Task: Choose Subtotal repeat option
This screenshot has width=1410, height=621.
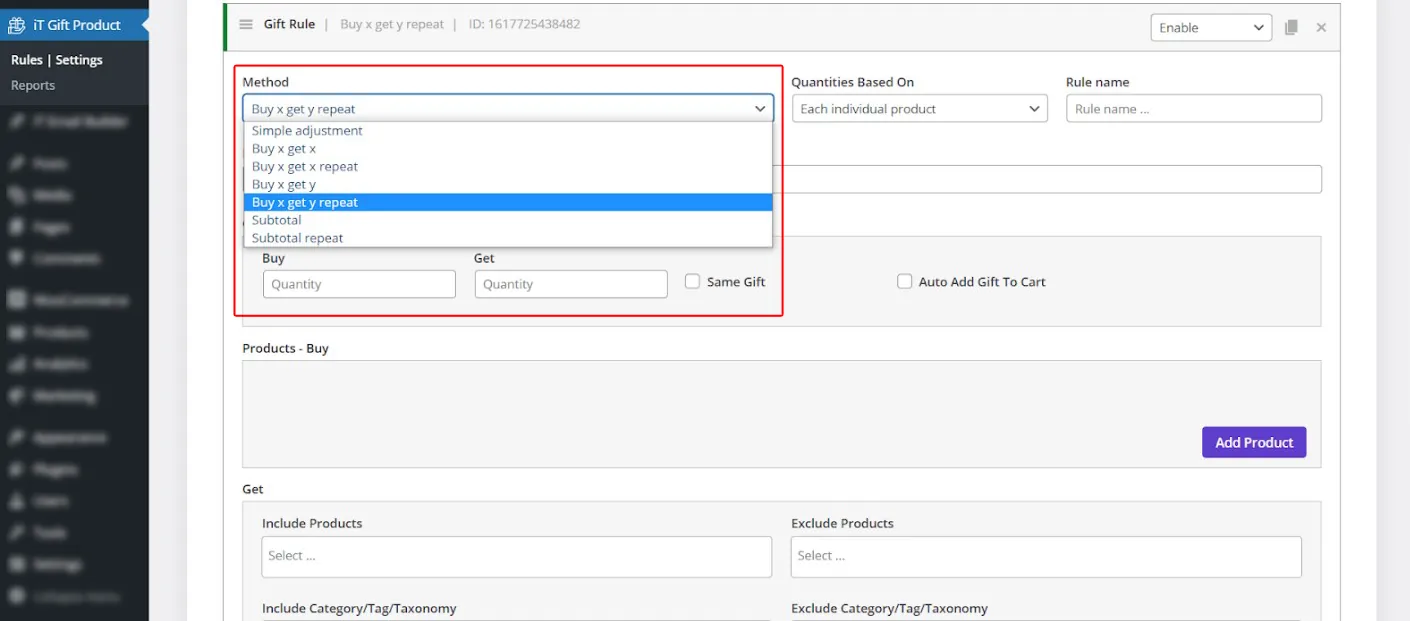Action: 508,238
